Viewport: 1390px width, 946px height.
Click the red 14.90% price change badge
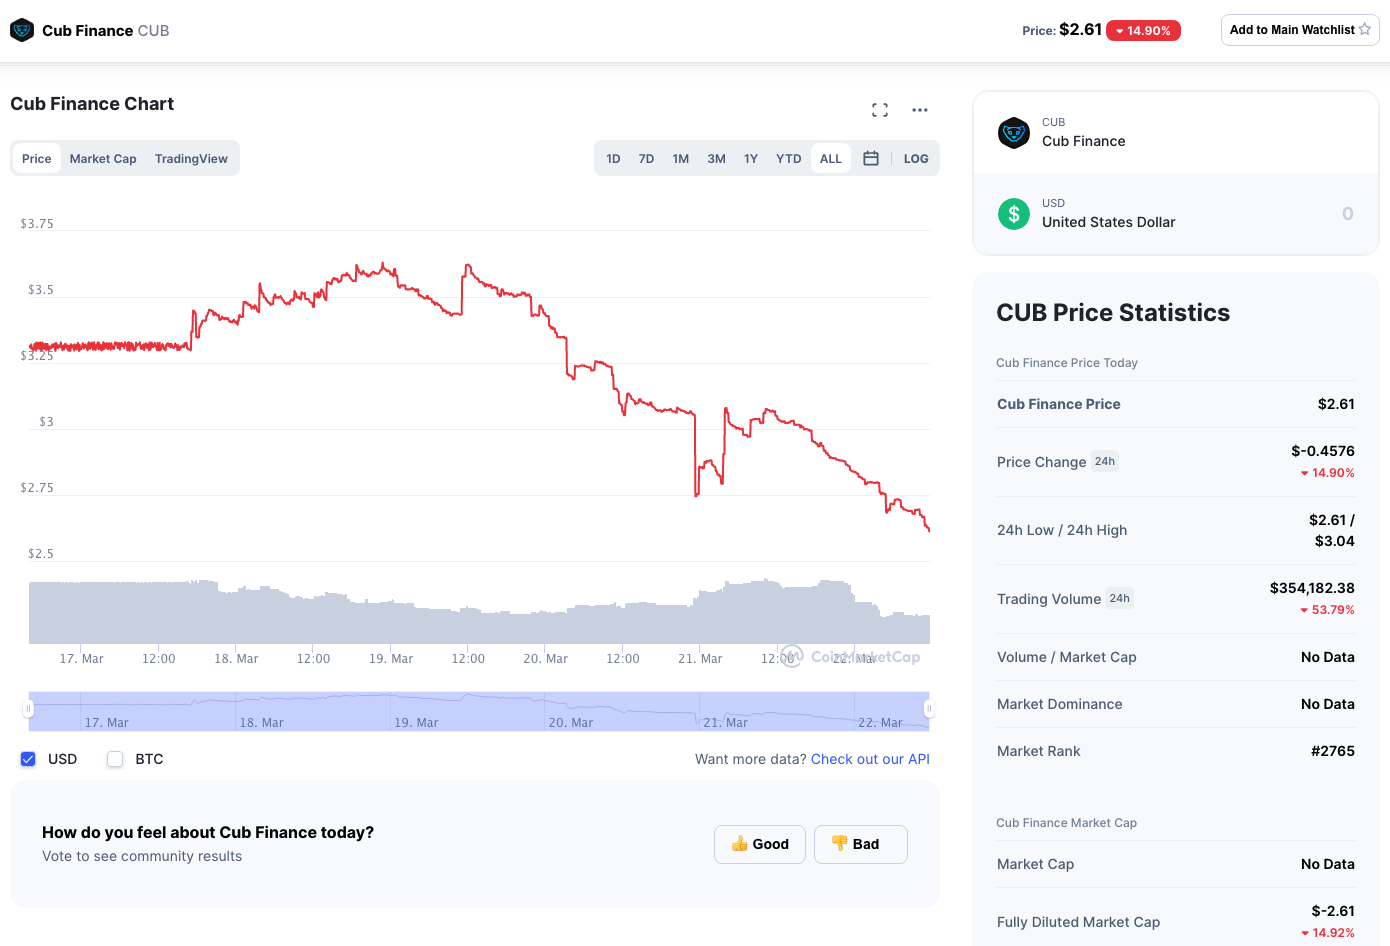[x=1143, y=31]
